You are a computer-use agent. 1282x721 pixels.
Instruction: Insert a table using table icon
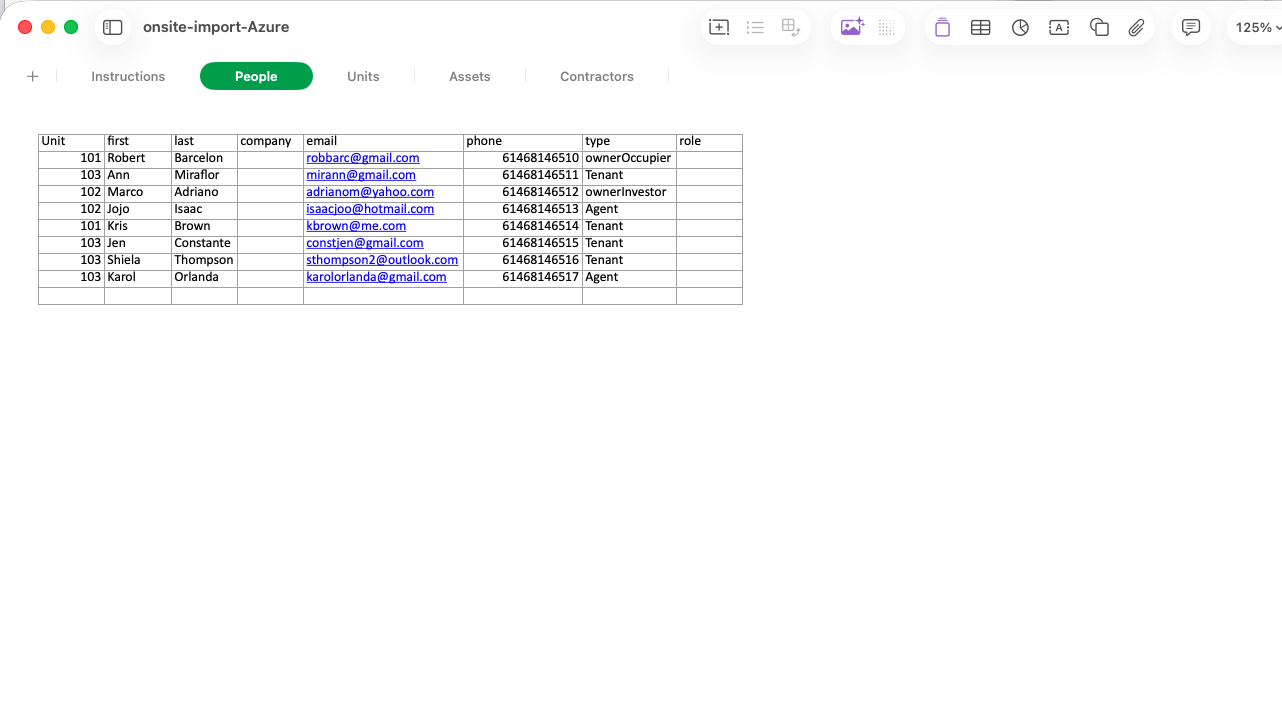click(x=981, y=28)
